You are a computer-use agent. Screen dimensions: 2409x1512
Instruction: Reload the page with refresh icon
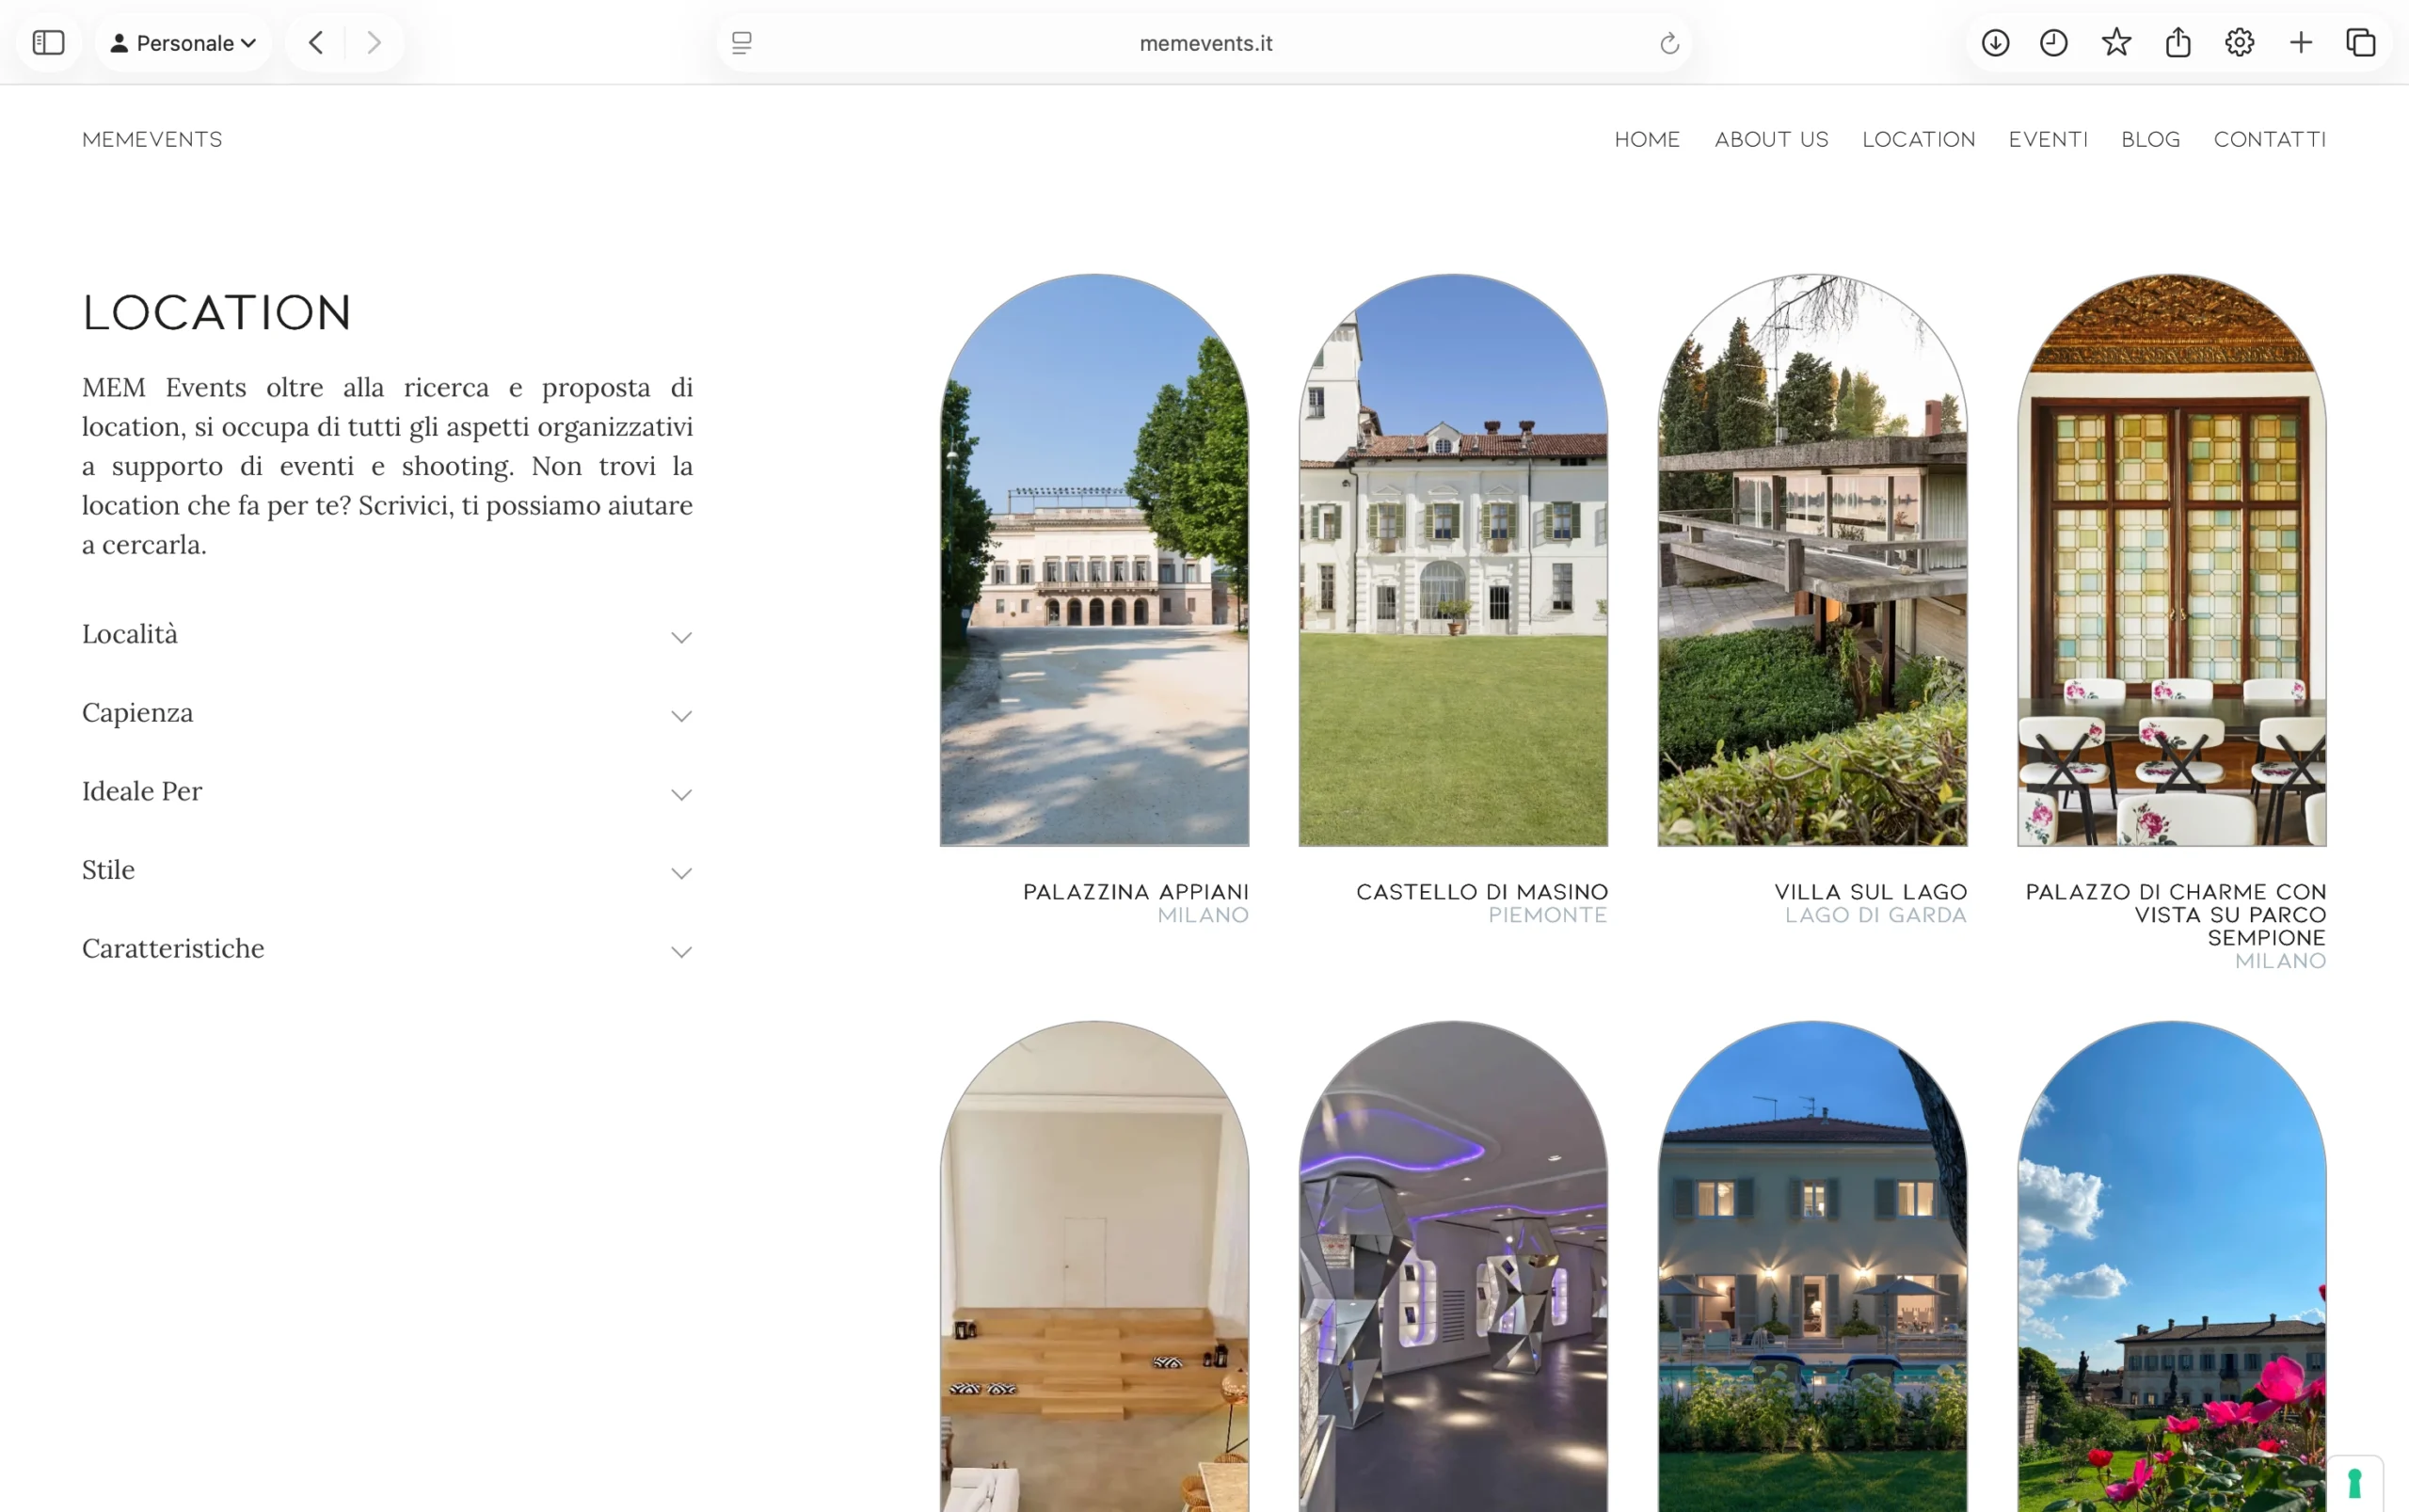pos(1669,43)
